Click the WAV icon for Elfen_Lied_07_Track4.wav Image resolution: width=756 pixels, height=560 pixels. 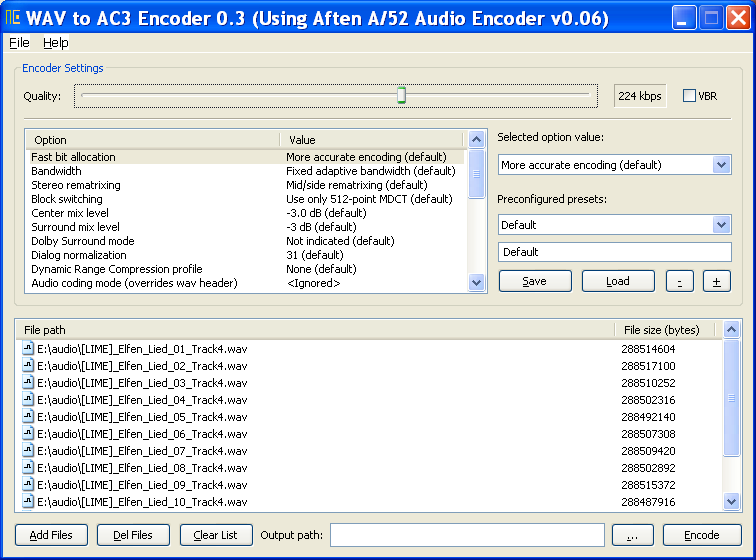coord(28,450)
